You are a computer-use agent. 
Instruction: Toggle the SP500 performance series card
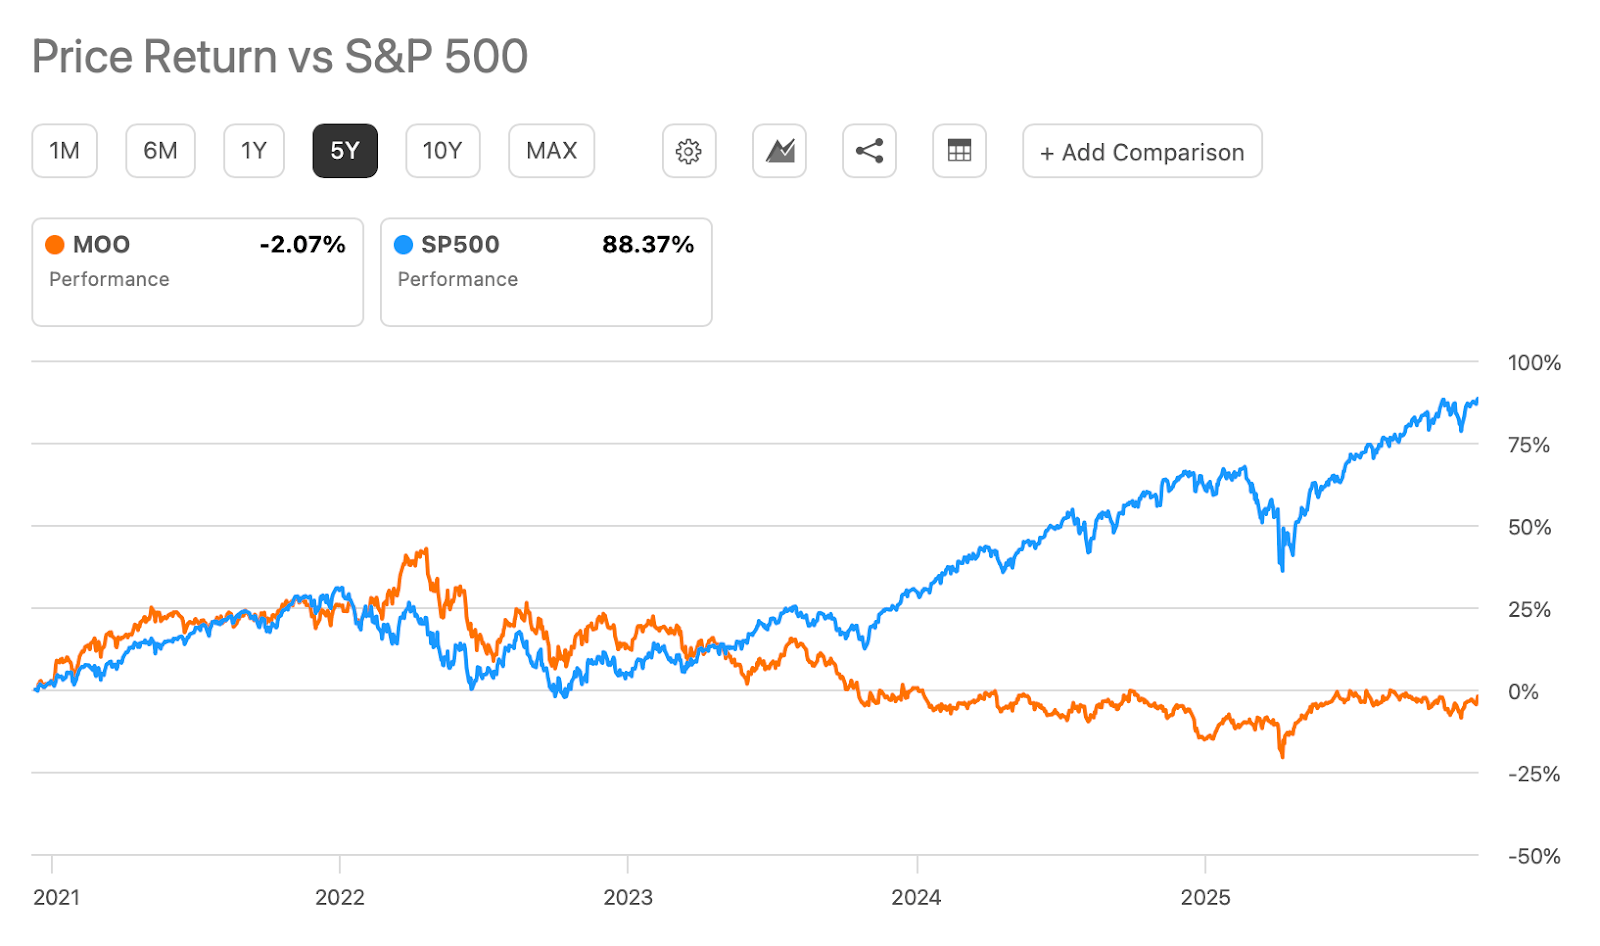(x=546, y=272)
